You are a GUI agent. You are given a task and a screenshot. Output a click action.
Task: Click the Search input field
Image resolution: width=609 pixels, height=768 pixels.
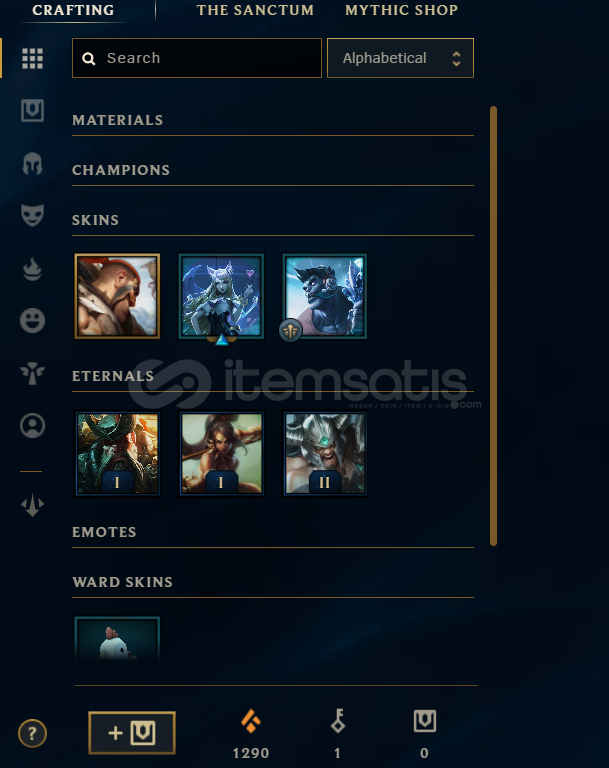(197, 58)
